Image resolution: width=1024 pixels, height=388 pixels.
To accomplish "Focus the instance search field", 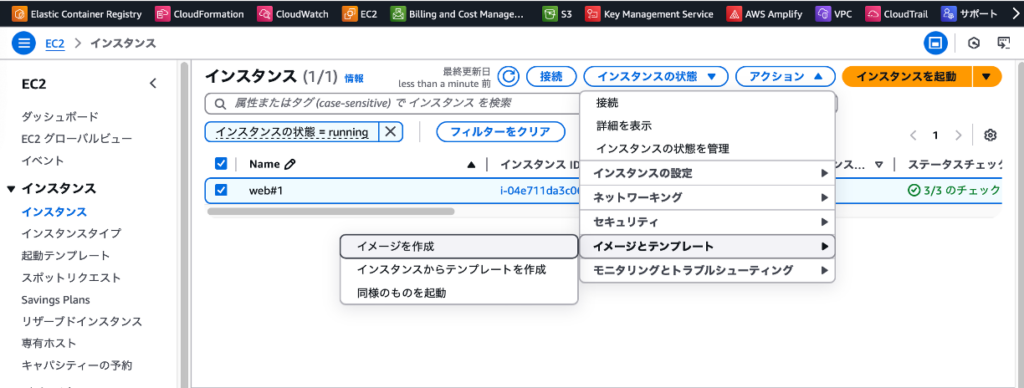I will click(x=392, y=103).
